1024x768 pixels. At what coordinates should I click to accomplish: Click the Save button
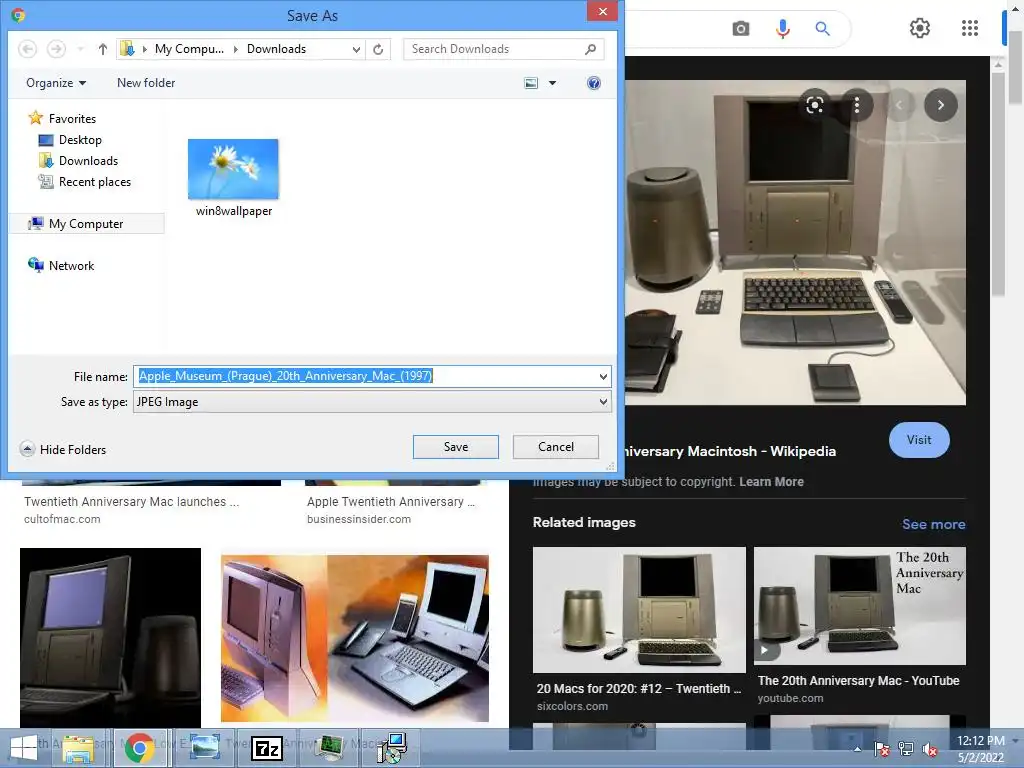coord(456,447)
